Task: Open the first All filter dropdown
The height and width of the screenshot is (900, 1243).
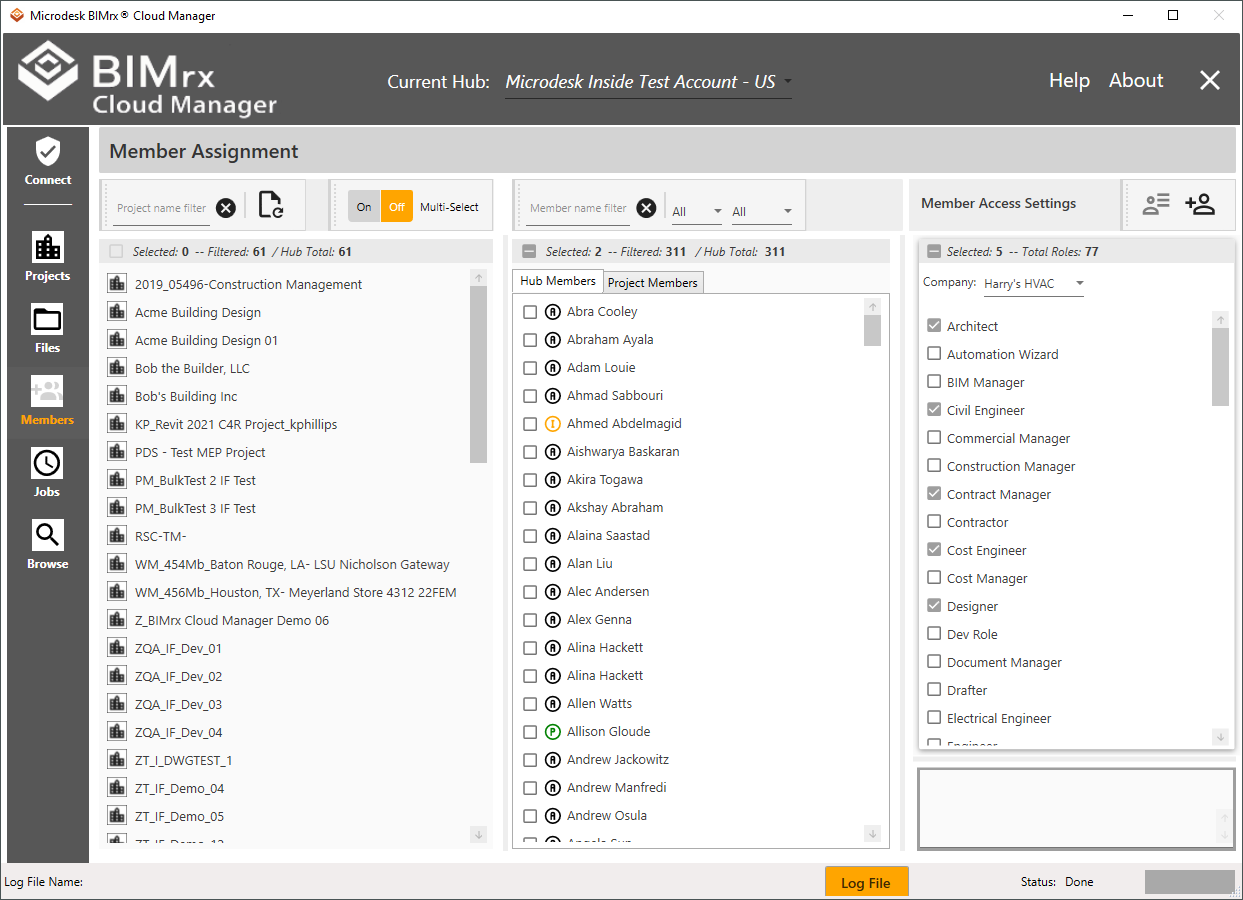Action: click(x=697, y=211)
